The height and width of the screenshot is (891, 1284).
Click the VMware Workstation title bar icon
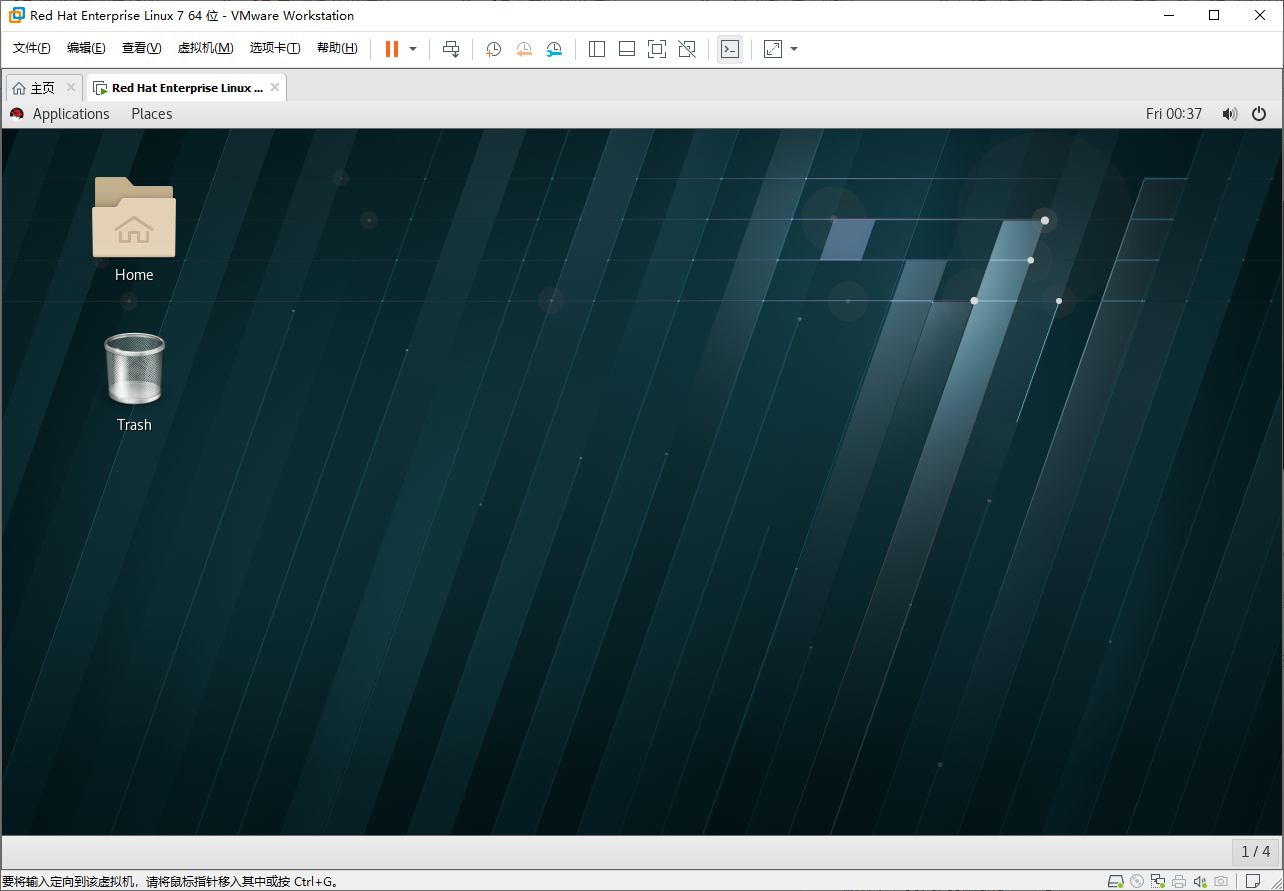point(16,15)
